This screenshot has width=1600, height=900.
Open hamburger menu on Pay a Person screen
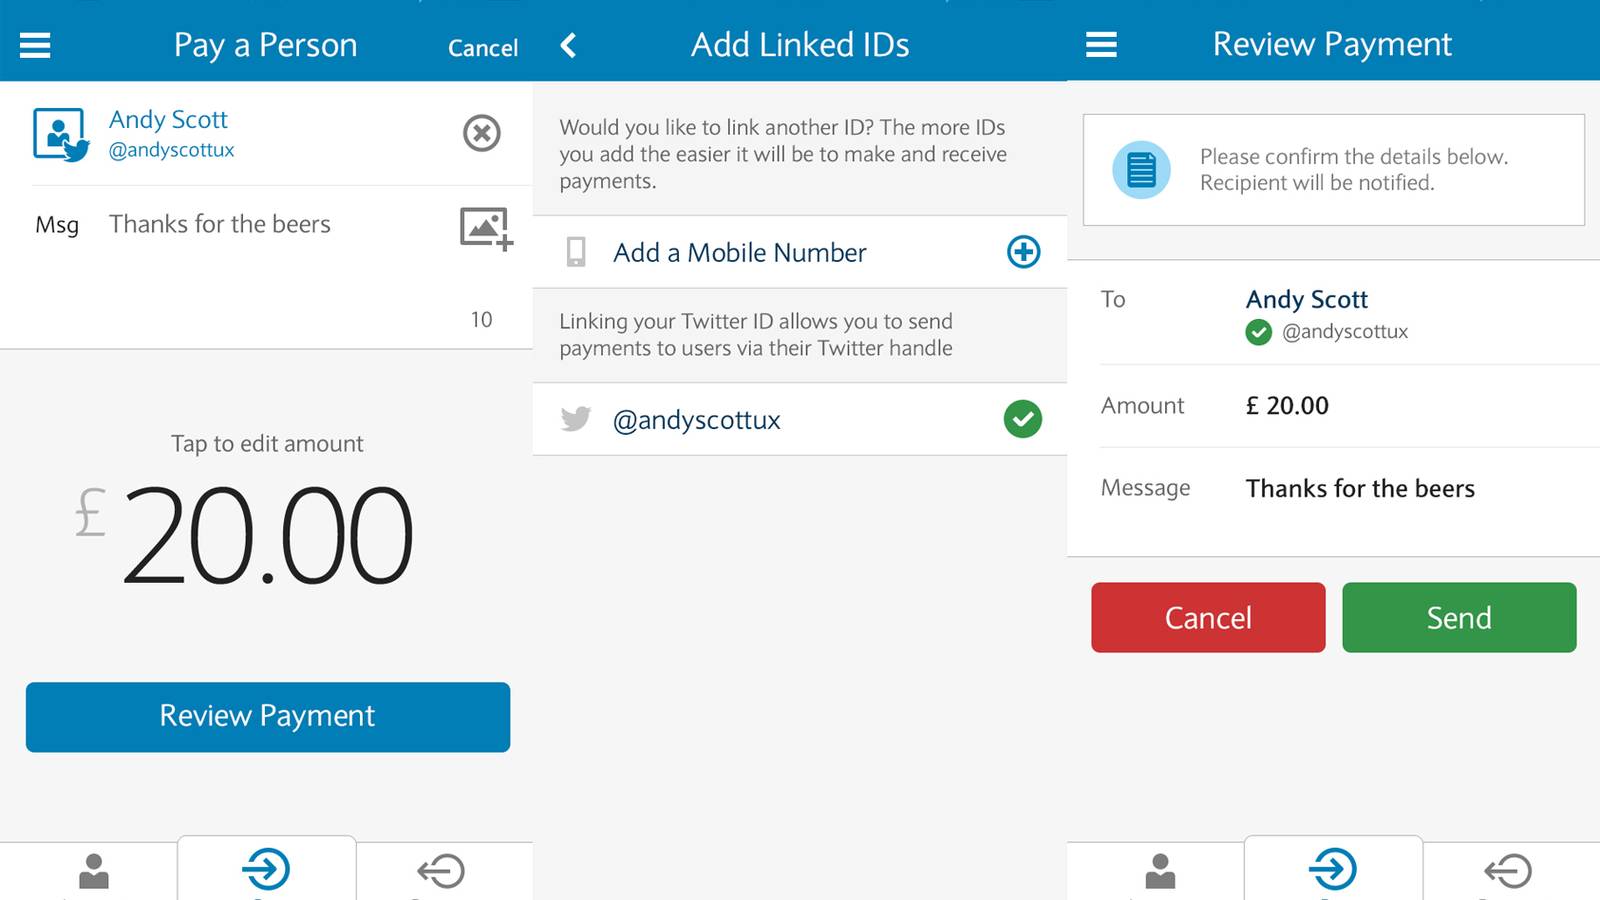[35, 45]
